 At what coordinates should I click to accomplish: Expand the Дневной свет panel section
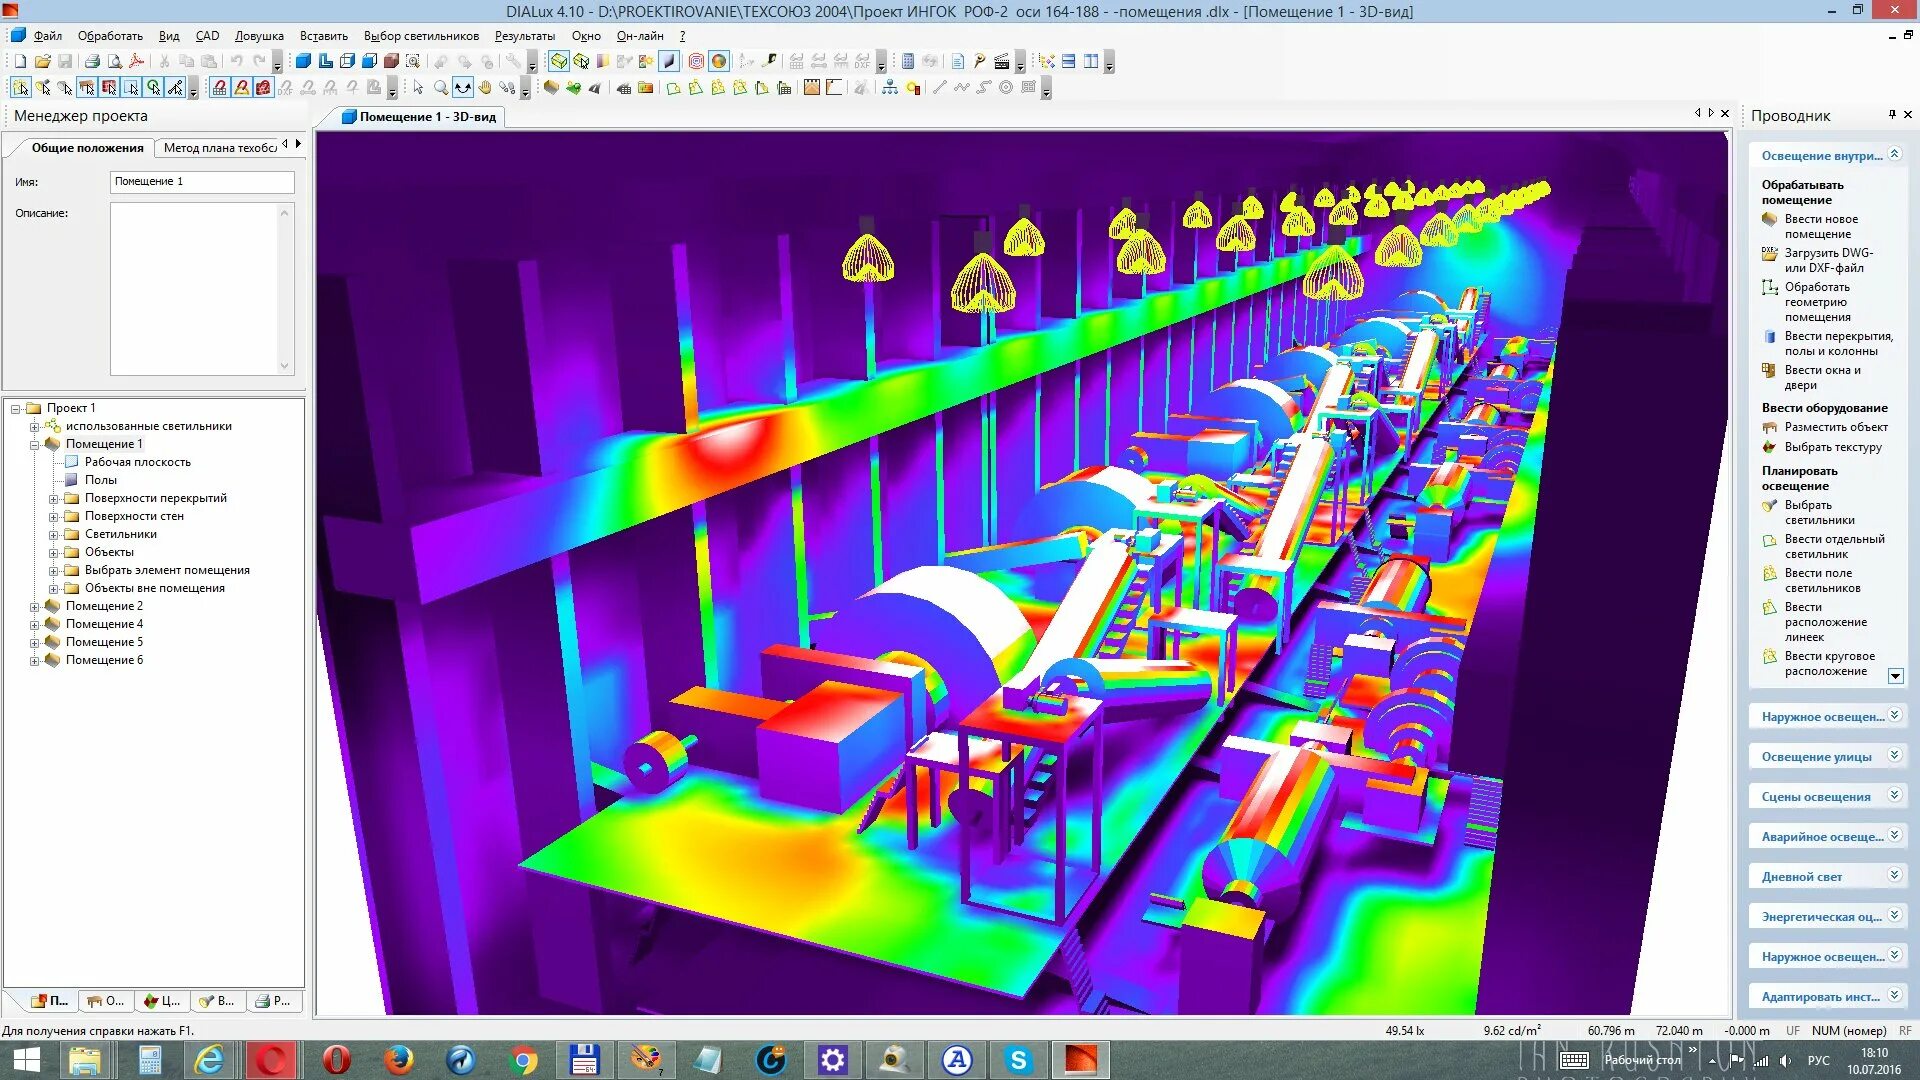(x=1893, y=875)
